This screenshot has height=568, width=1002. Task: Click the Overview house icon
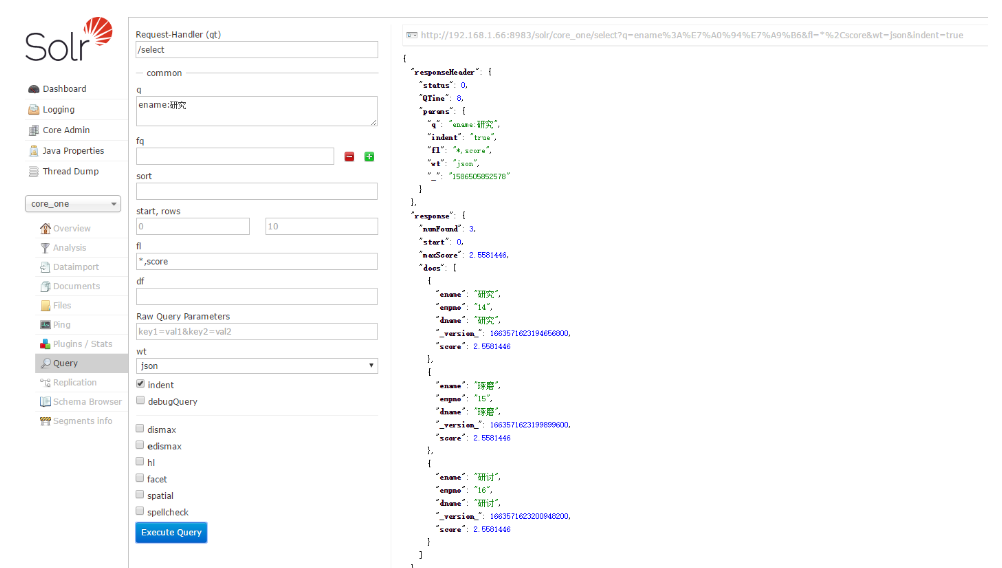(45, 228)
